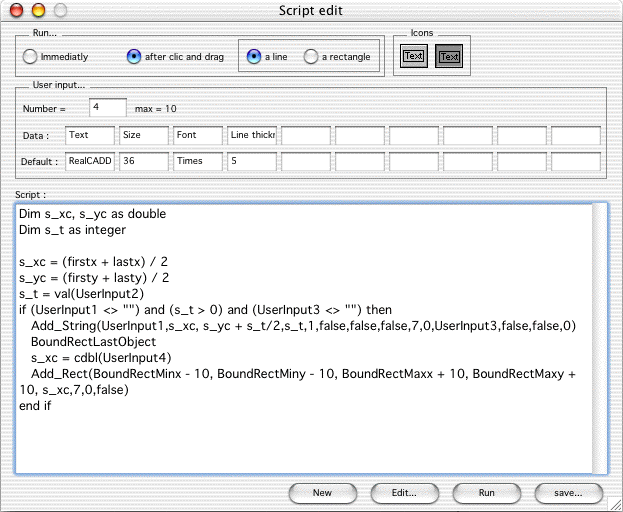Click 'Dim s_xc, s_yc as double' line
This screenshot has height=512, width=623.
(x=93, y=214)
